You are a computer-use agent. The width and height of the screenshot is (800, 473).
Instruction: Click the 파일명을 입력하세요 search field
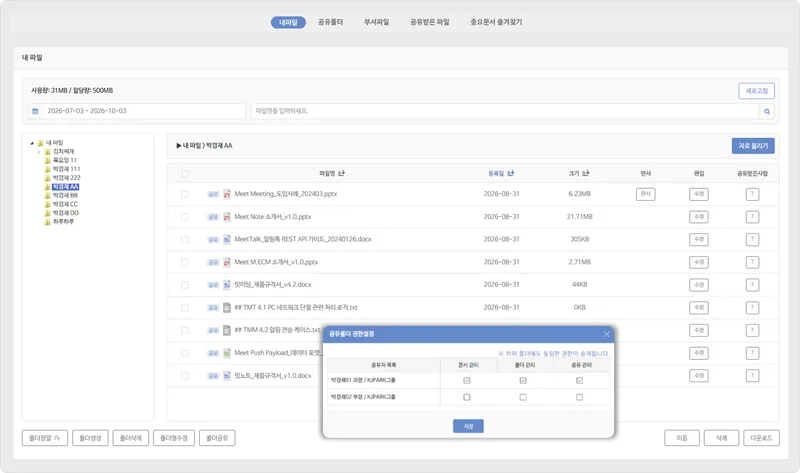pos(505,111)
